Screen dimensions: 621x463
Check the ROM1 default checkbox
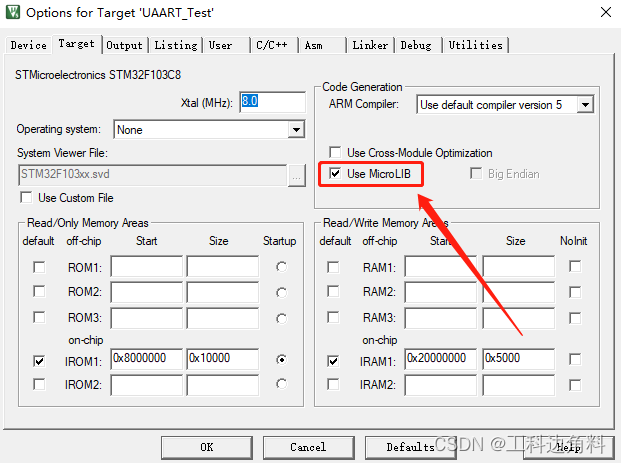tap(39, 267)
